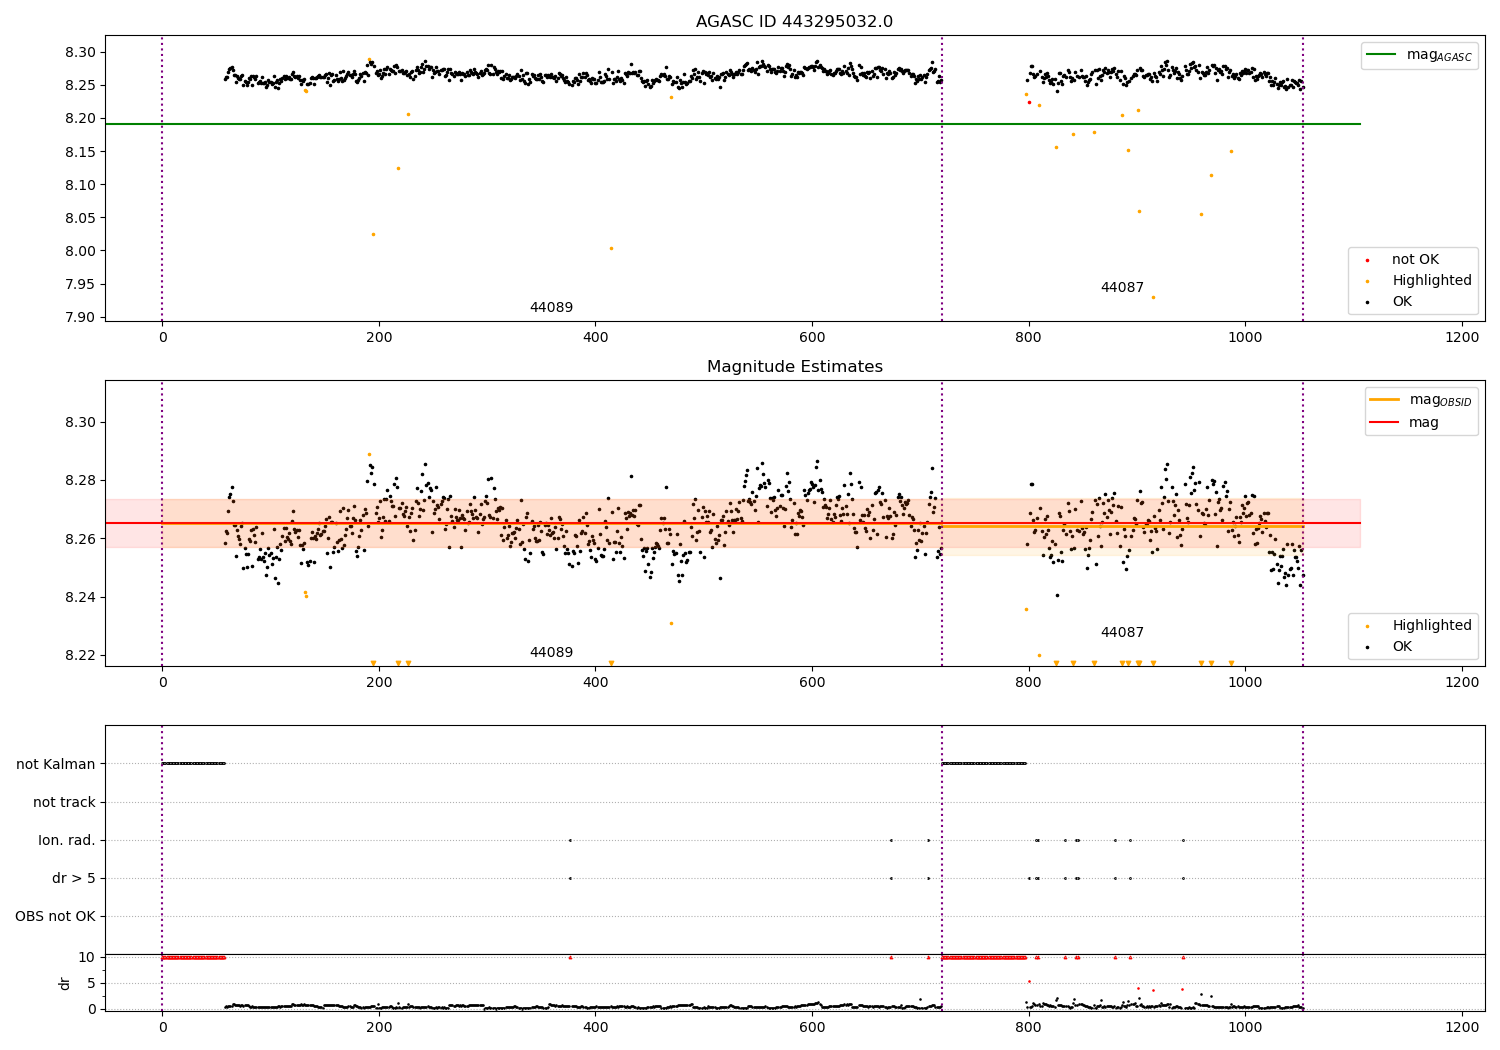Click y-tick '8.20' in the top plot

click(81, 118)
